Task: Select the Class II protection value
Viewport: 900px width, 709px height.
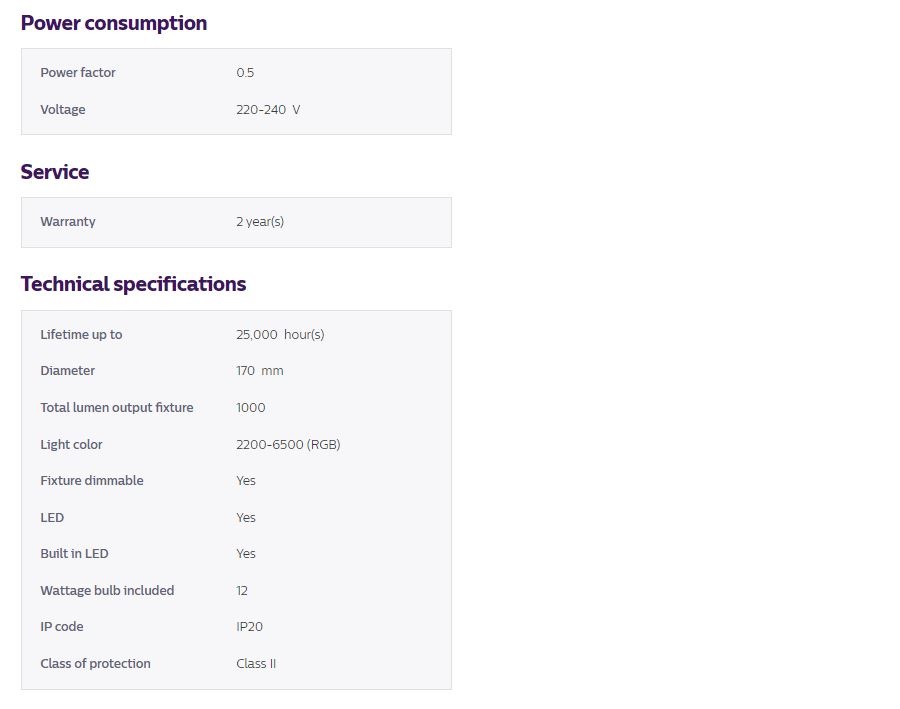Action: click(256, 664)
